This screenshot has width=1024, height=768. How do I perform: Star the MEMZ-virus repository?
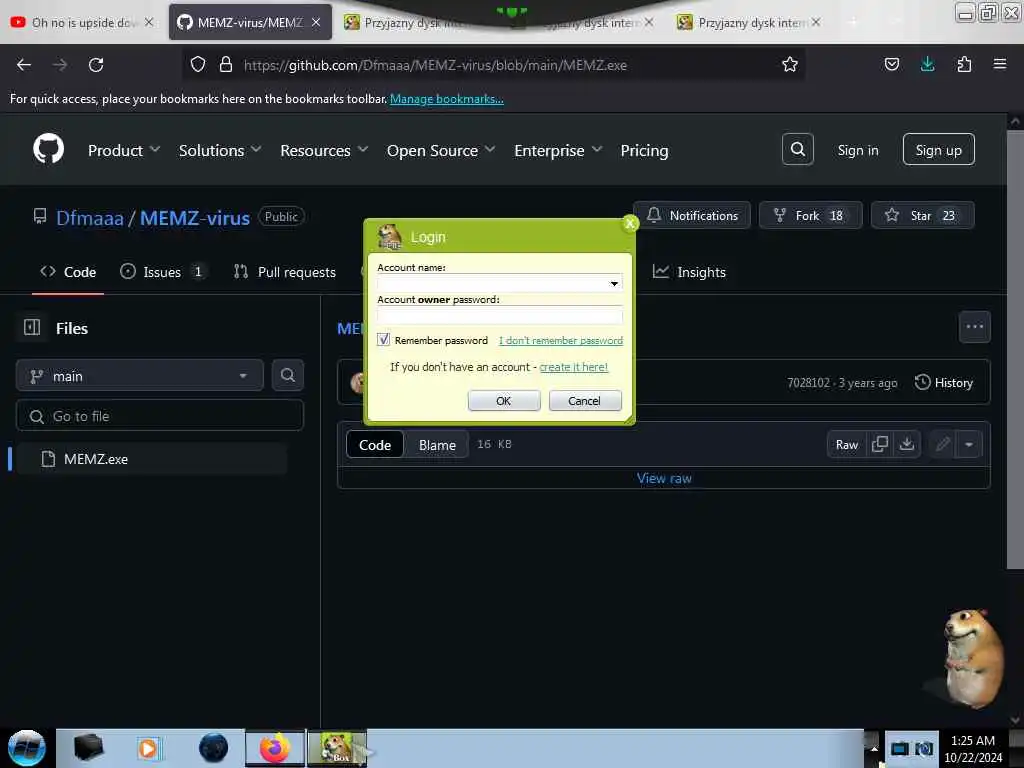pos(922,215)
